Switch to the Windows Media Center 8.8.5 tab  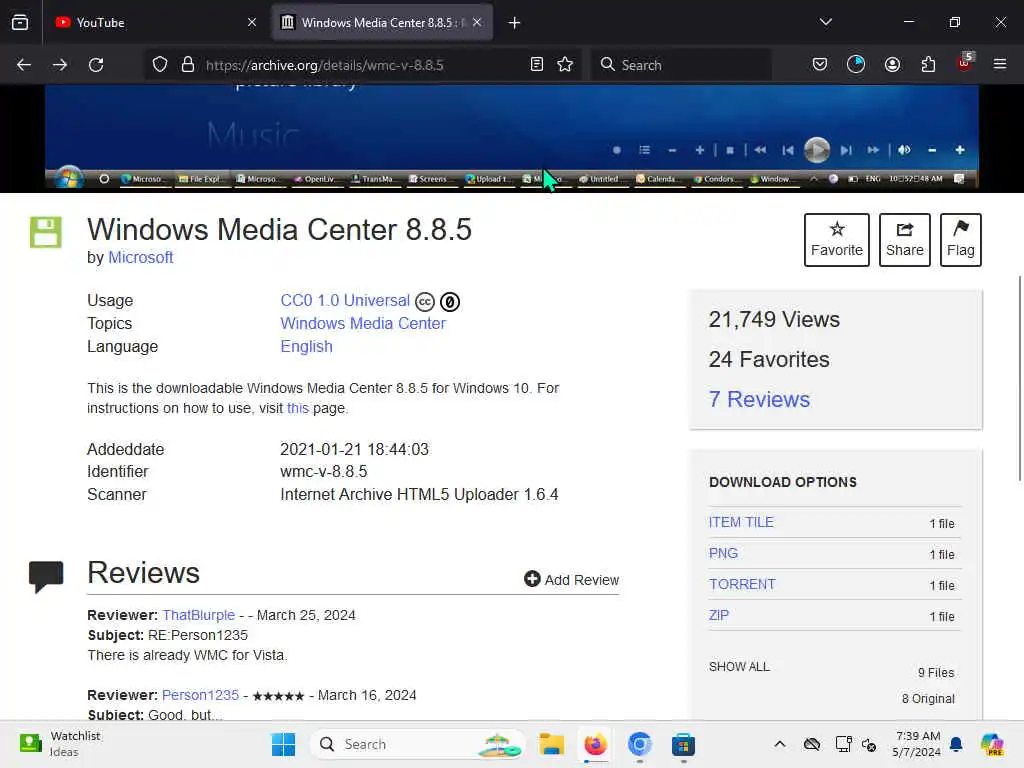click(x=382, y=23)
